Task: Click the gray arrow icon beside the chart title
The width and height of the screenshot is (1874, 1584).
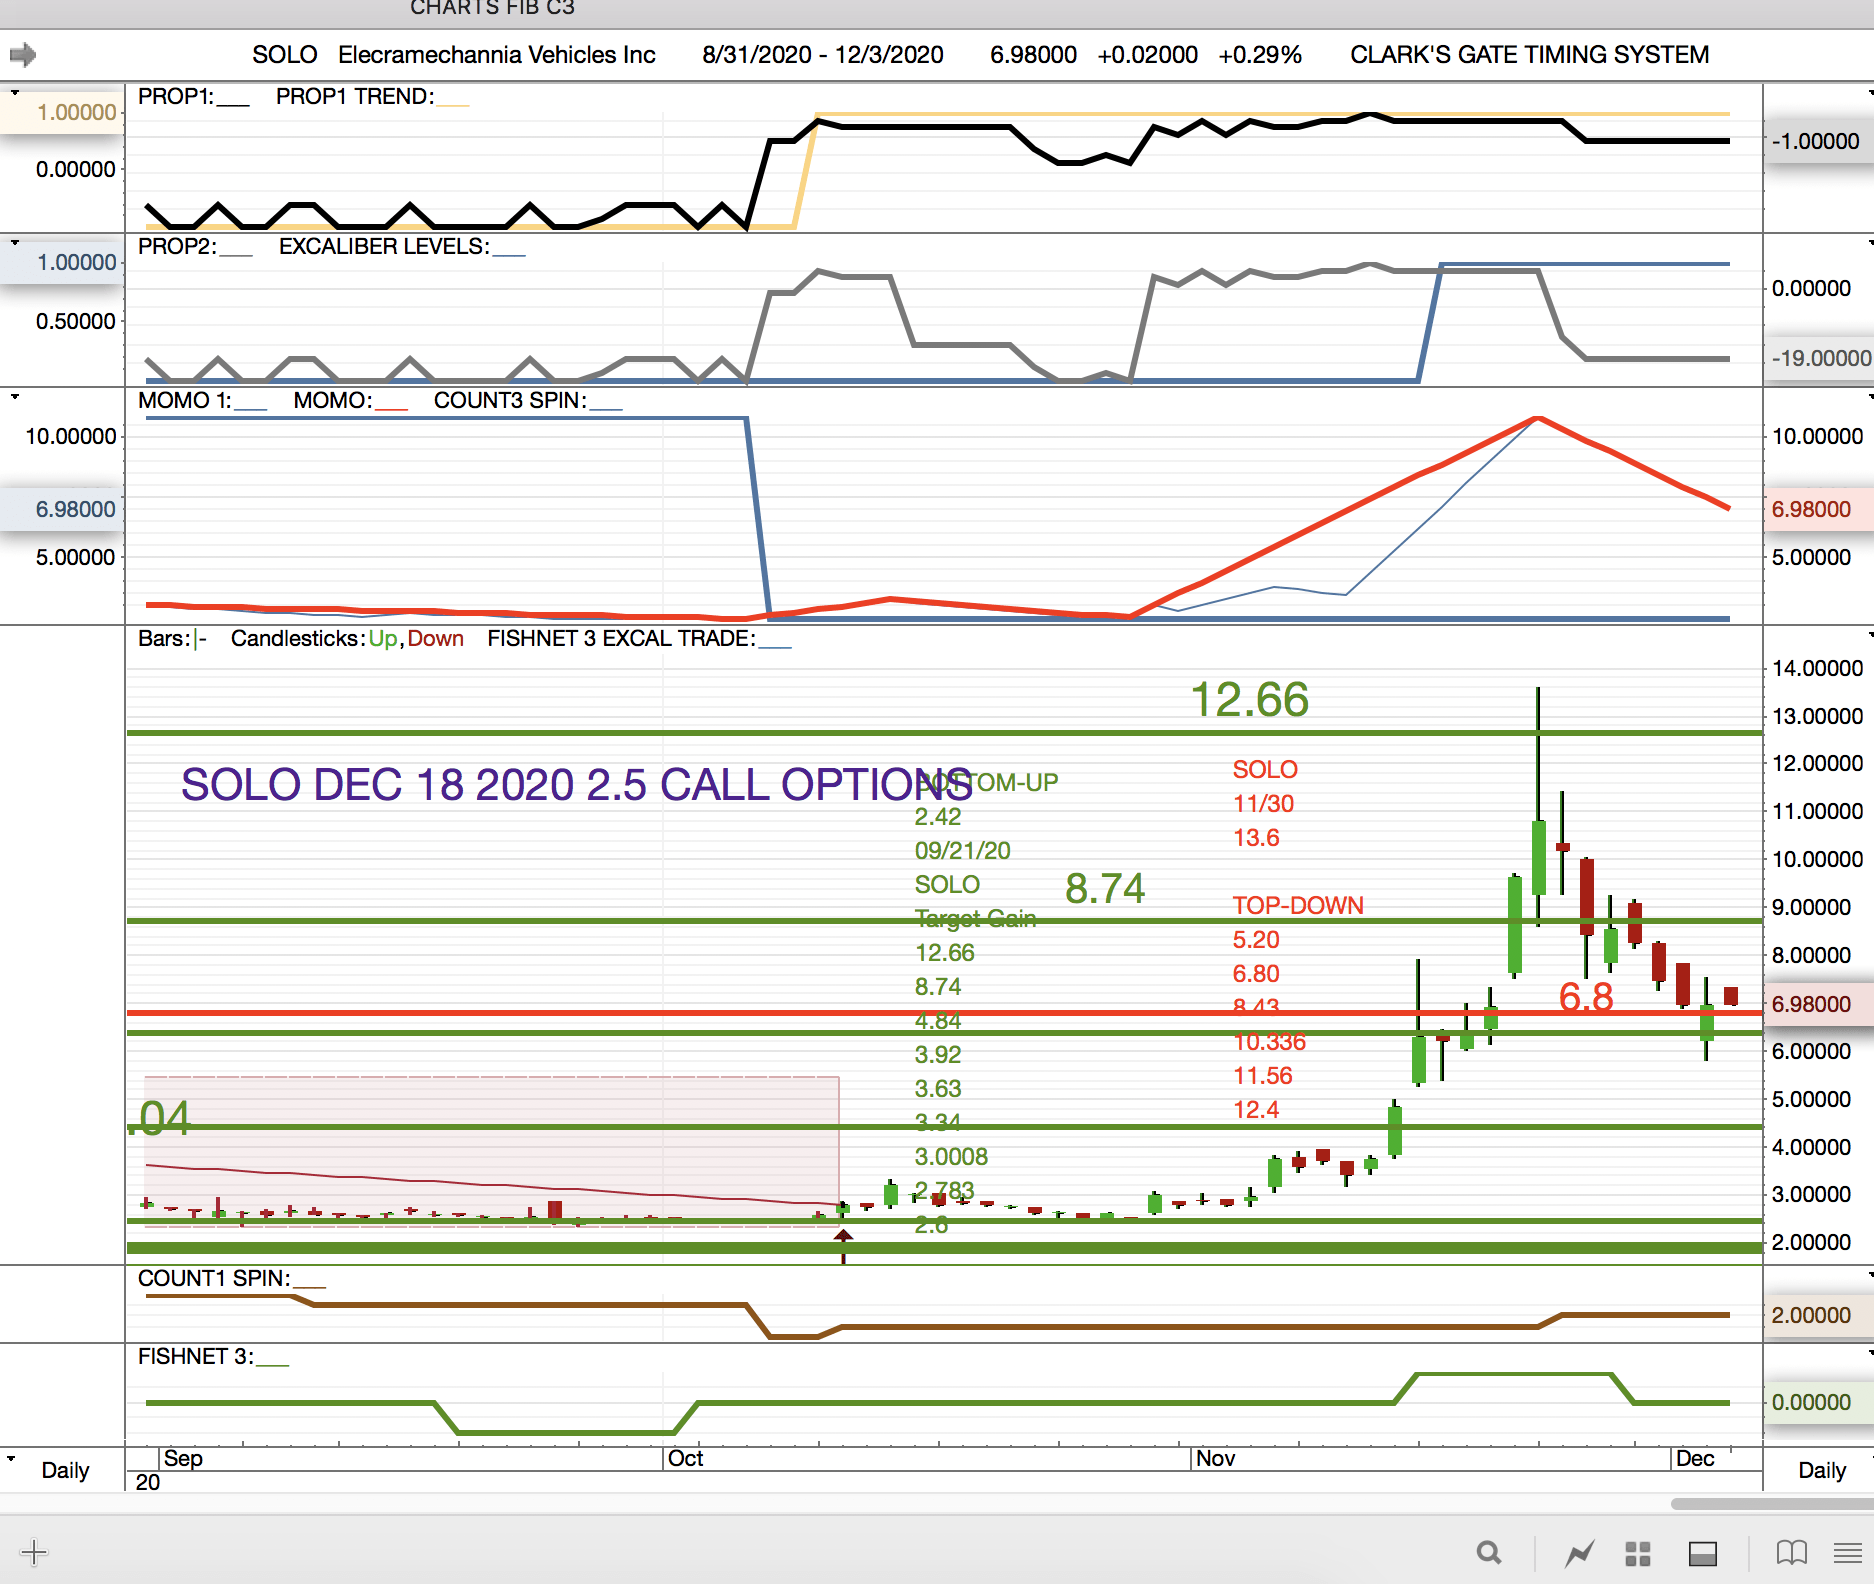Action: pos(23,54)
